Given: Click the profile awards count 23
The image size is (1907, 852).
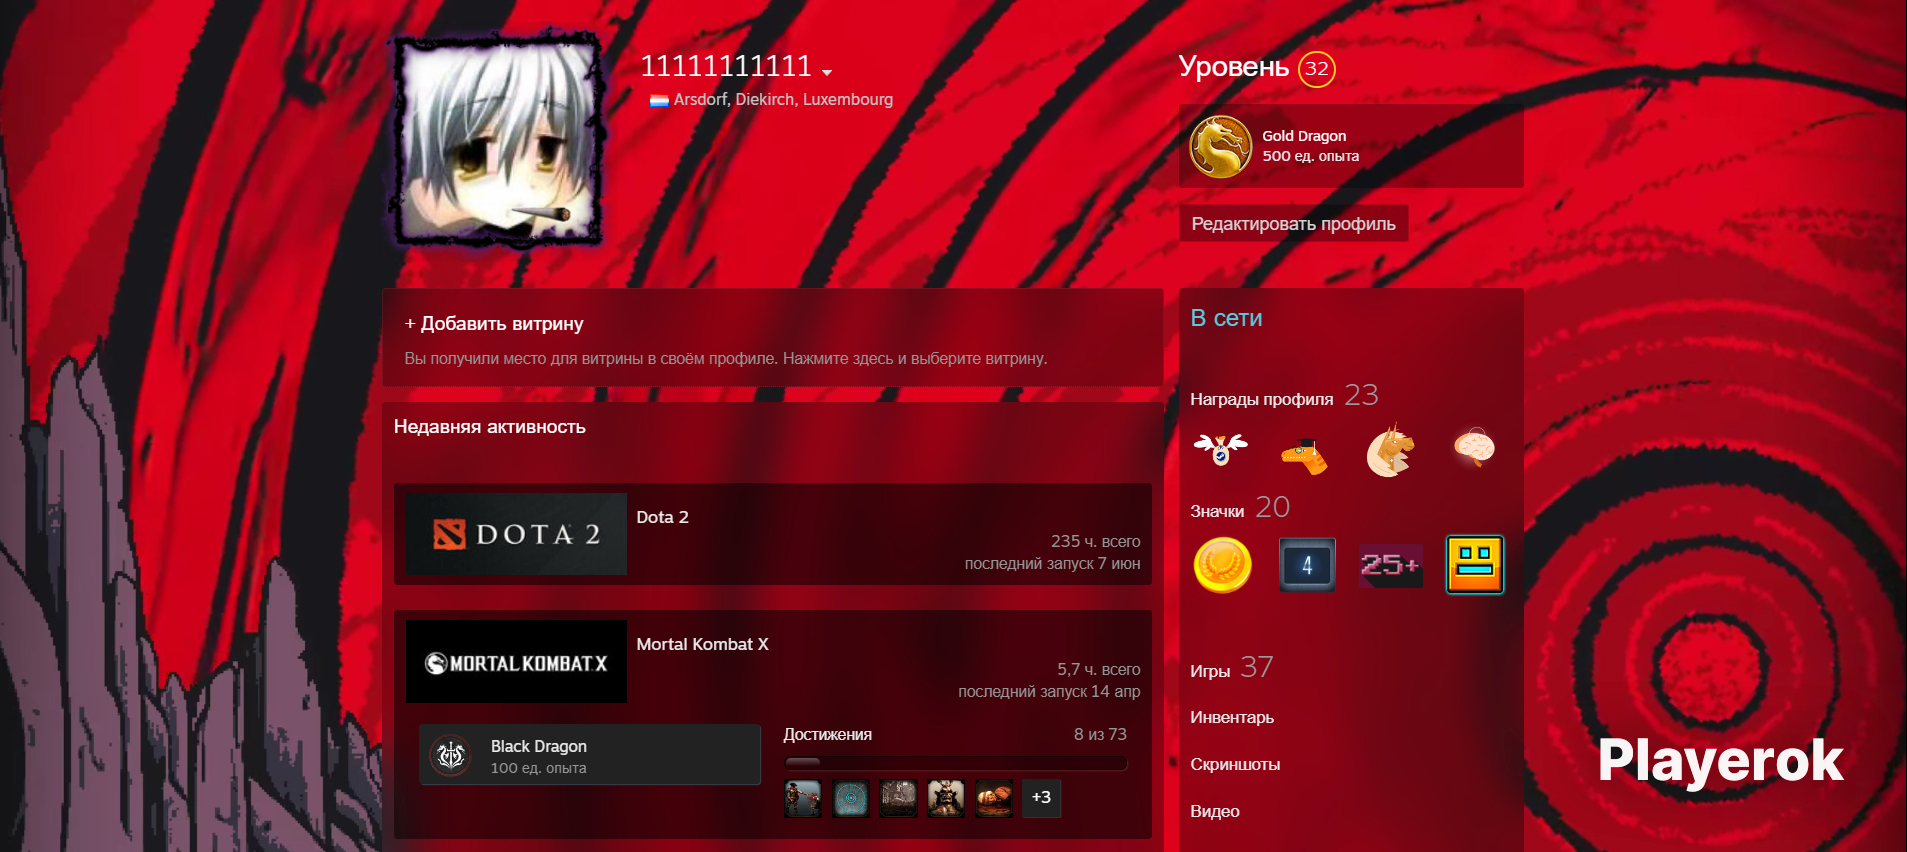Looking at the screenshot, I should coord(1361,395).
